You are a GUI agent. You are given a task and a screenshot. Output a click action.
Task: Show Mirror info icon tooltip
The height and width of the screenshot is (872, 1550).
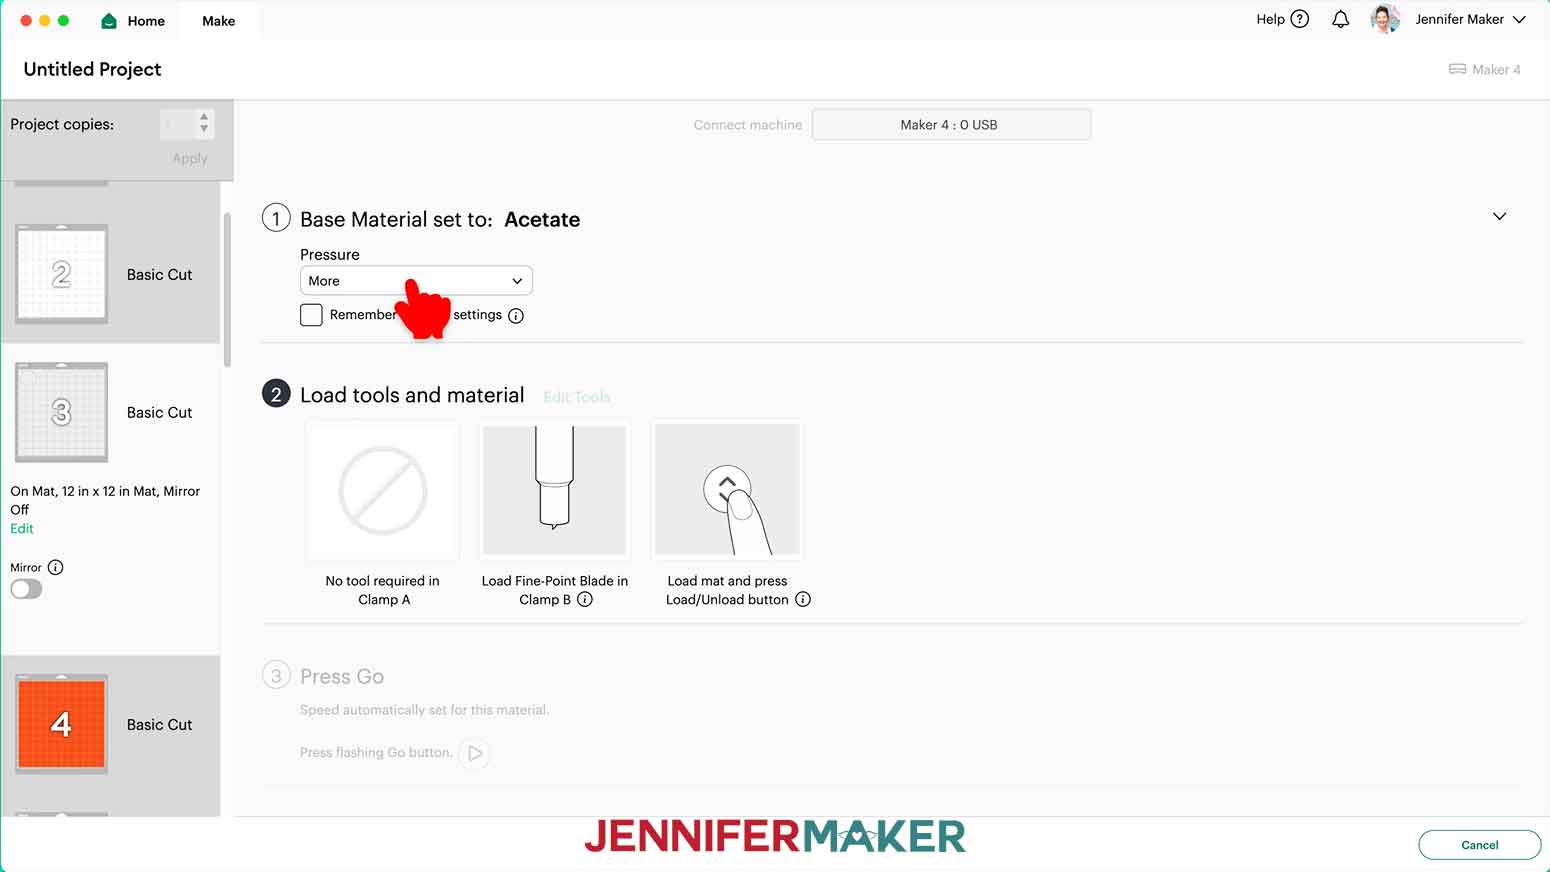click(x=56, y=567)
